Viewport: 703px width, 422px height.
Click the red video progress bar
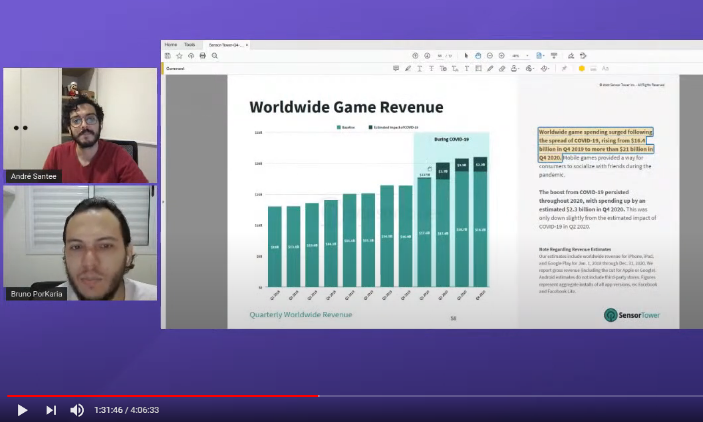click(163, 396)
